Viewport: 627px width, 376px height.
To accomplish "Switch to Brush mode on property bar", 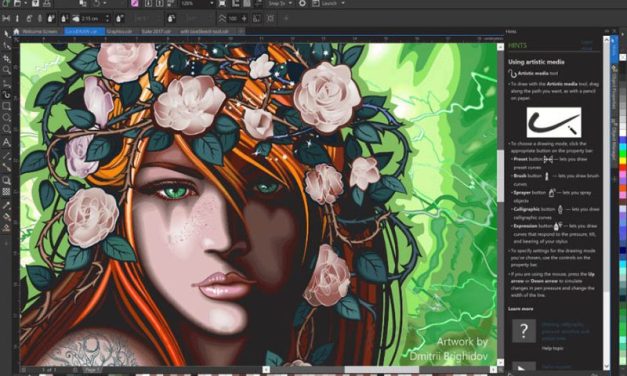I will [17, 18].
